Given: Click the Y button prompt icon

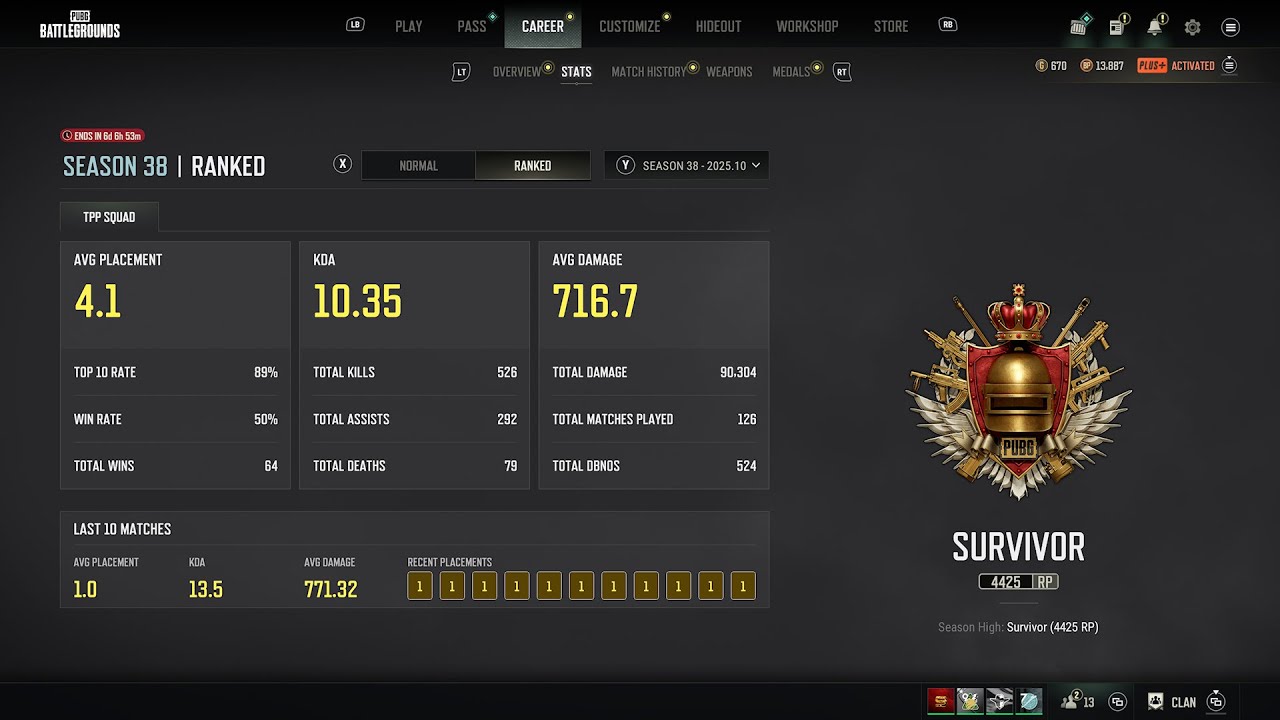Looking at the screenshot, I should click(x=626, y=165).
